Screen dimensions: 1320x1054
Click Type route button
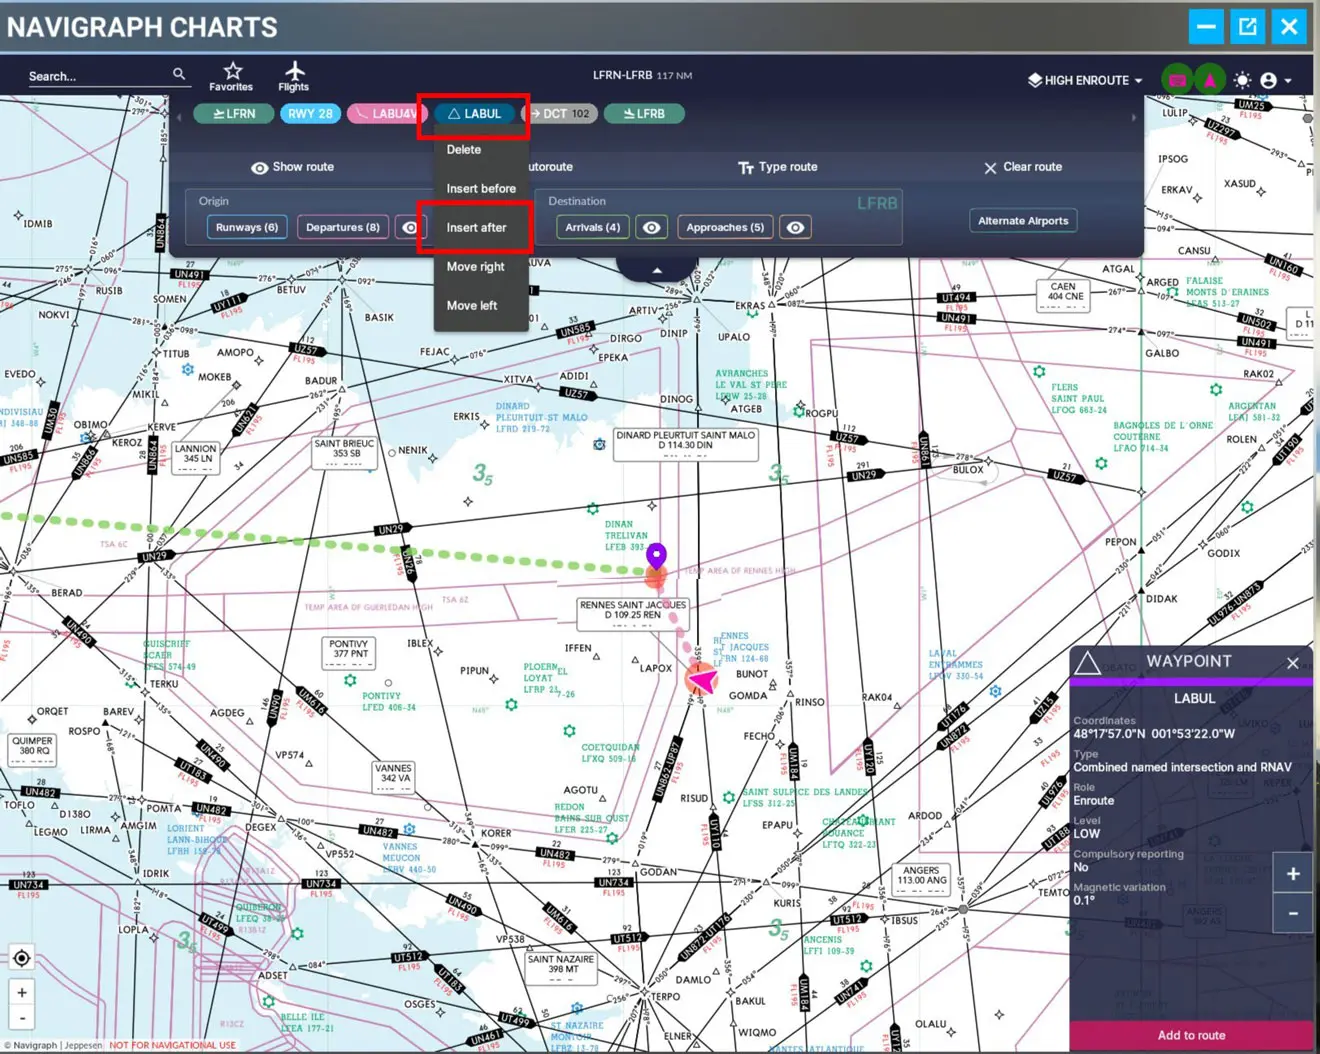pos(777,167)
